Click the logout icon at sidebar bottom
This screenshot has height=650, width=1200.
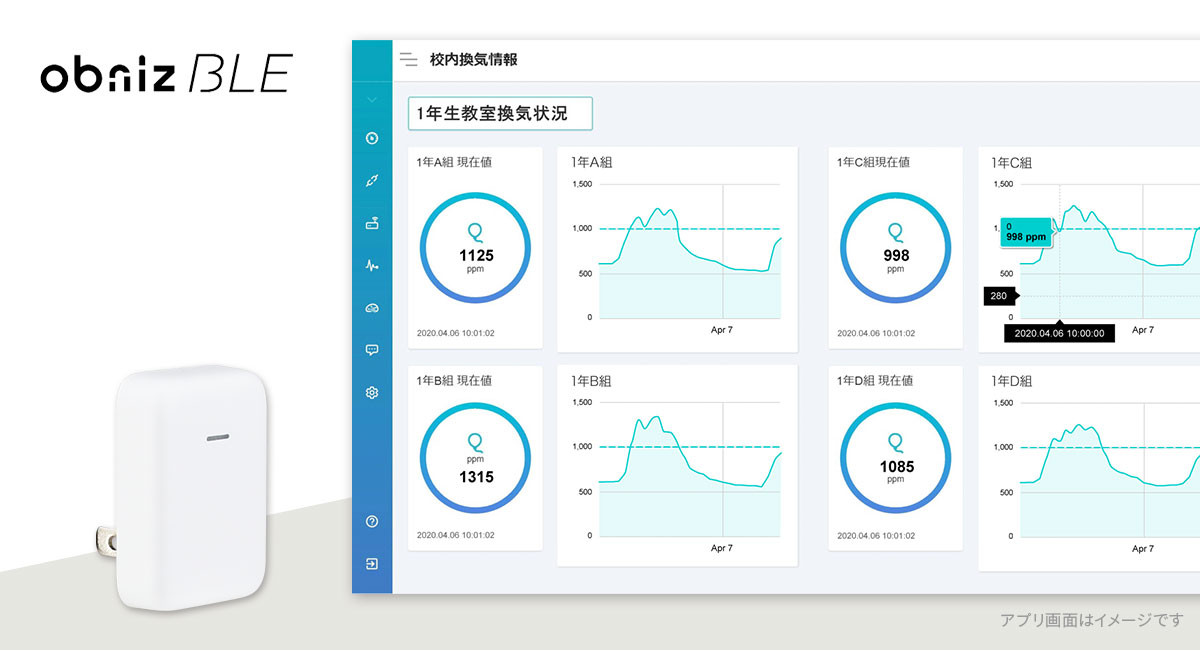click(x=372, y=564)
